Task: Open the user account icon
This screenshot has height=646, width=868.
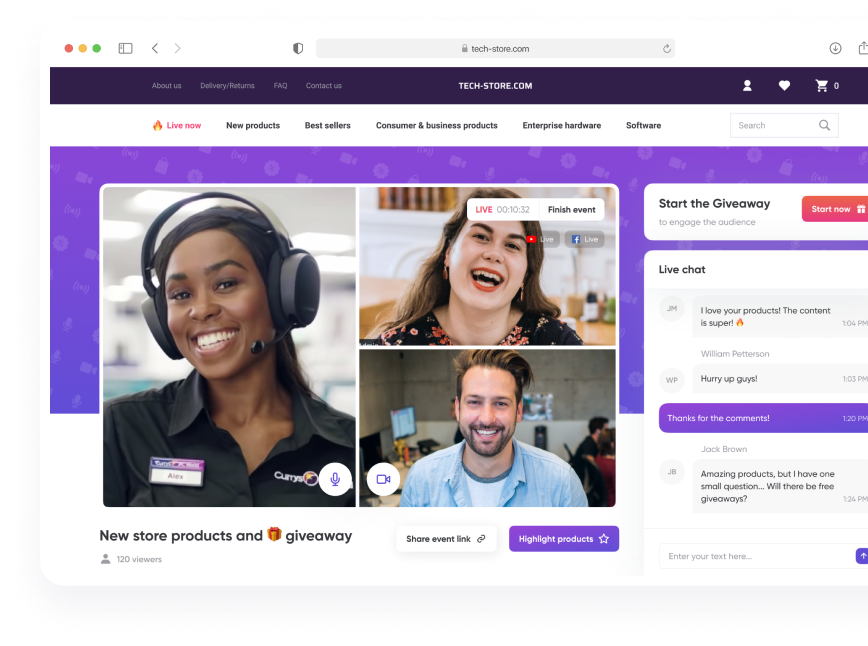Action: click(x=747, y=86)
